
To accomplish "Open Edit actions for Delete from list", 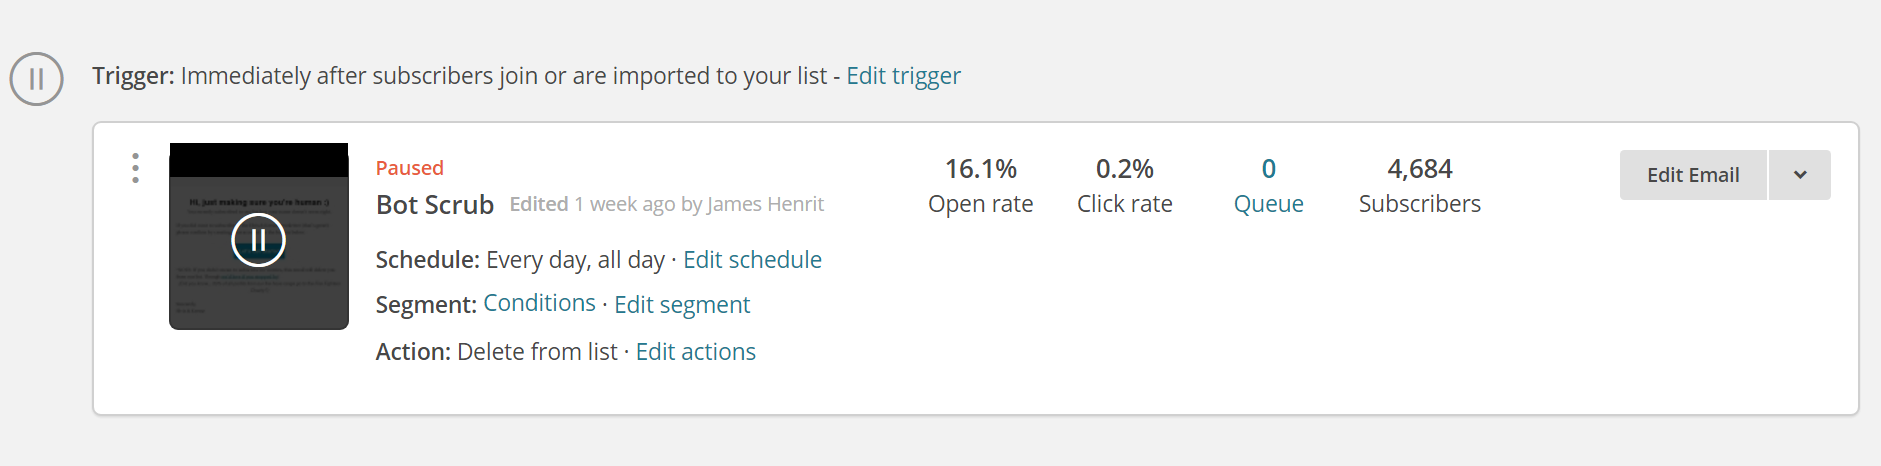I will click(695, 352).
